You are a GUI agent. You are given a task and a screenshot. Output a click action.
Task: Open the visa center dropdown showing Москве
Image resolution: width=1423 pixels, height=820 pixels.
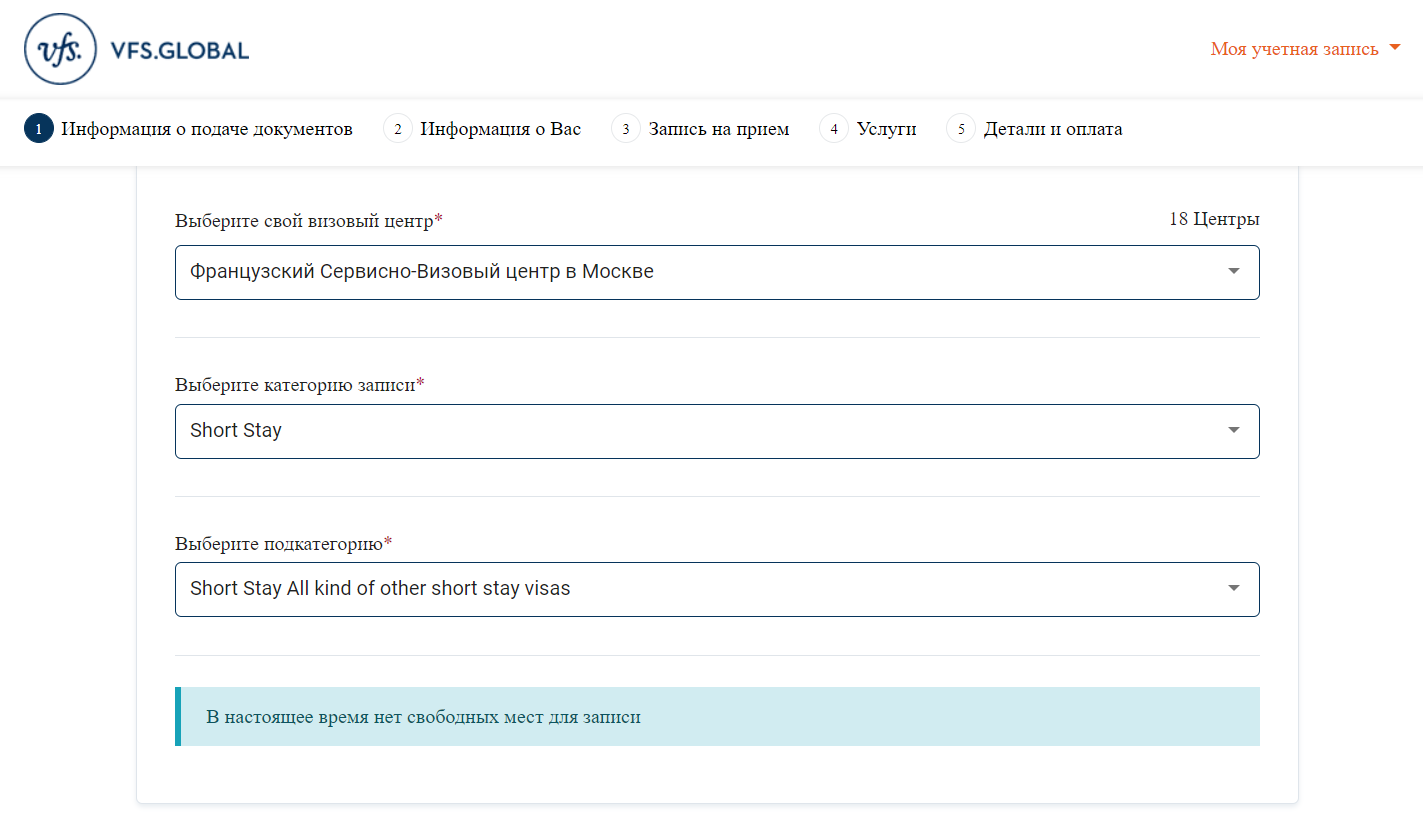[717, 272]
